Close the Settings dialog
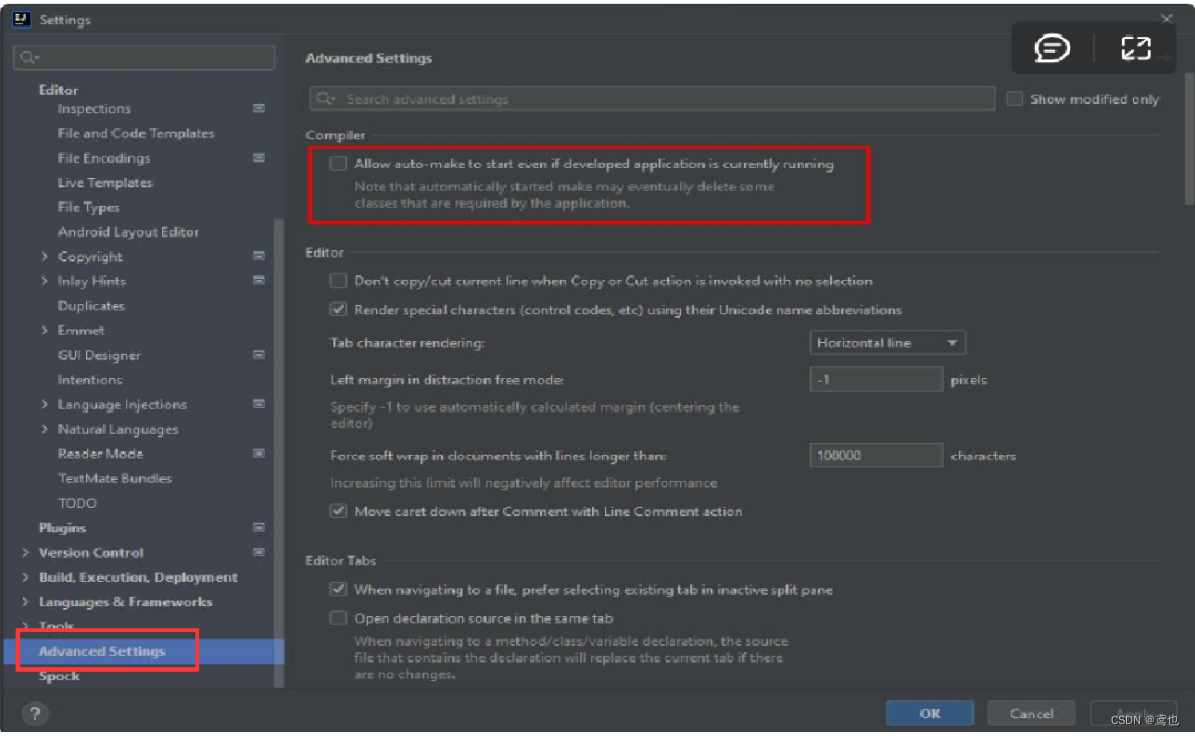 tap(1166, 19)
